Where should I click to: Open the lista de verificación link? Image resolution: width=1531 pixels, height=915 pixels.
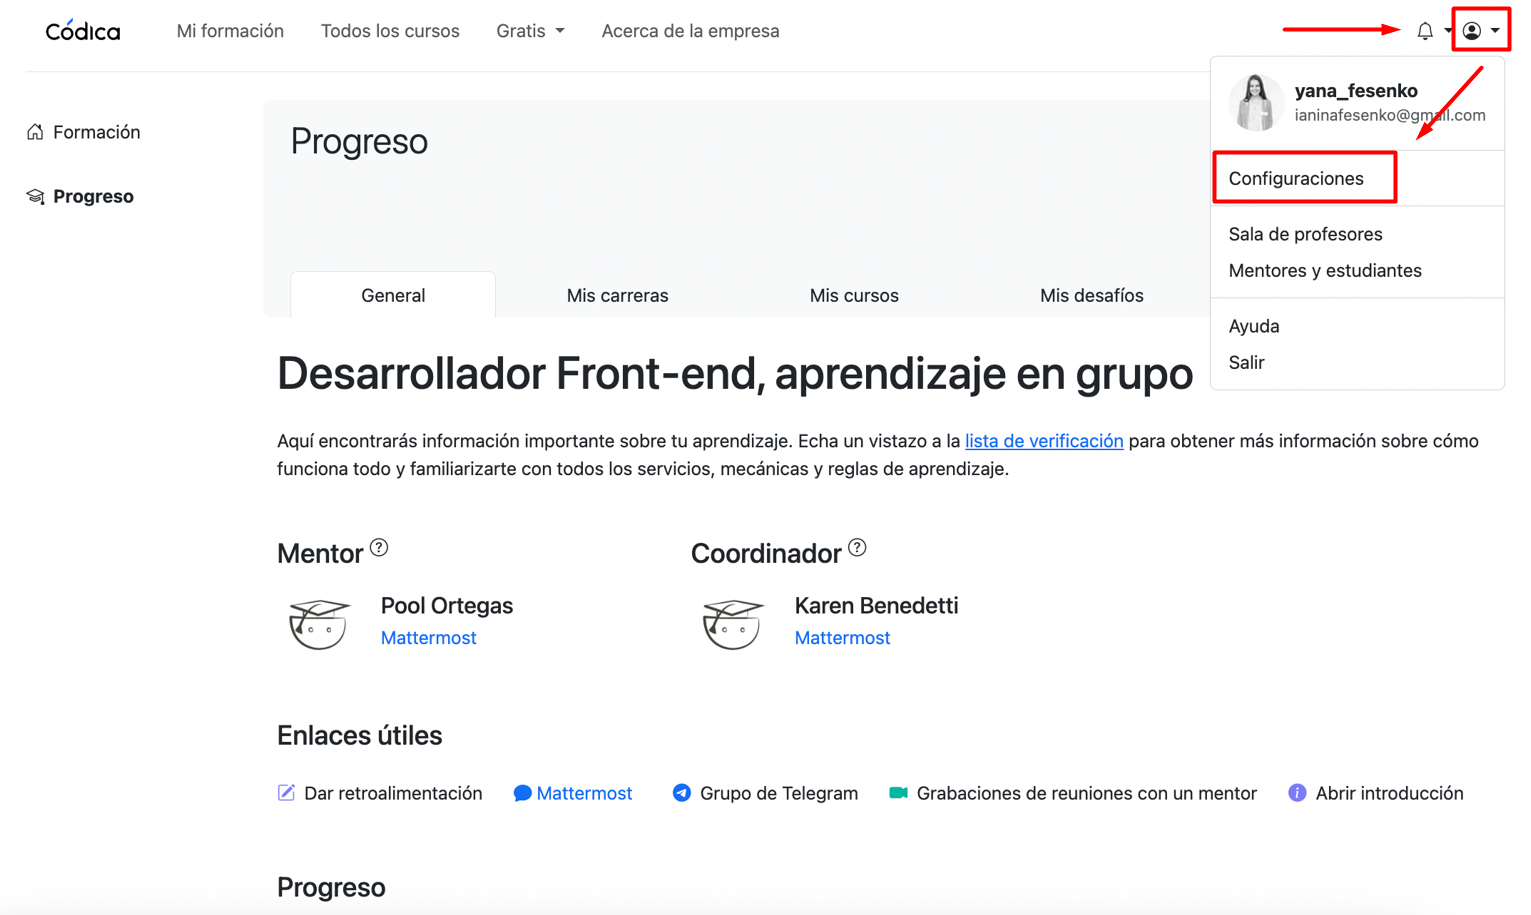point(1043,440)
